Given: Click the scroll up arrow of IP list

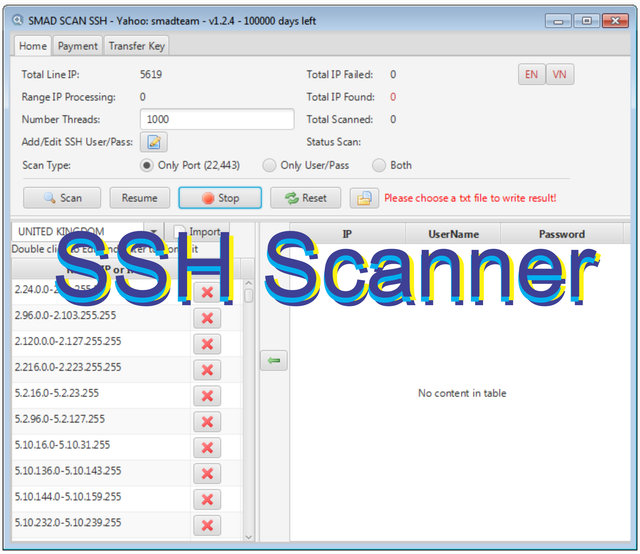Looking at the screenshot, I should click(249, 283).
